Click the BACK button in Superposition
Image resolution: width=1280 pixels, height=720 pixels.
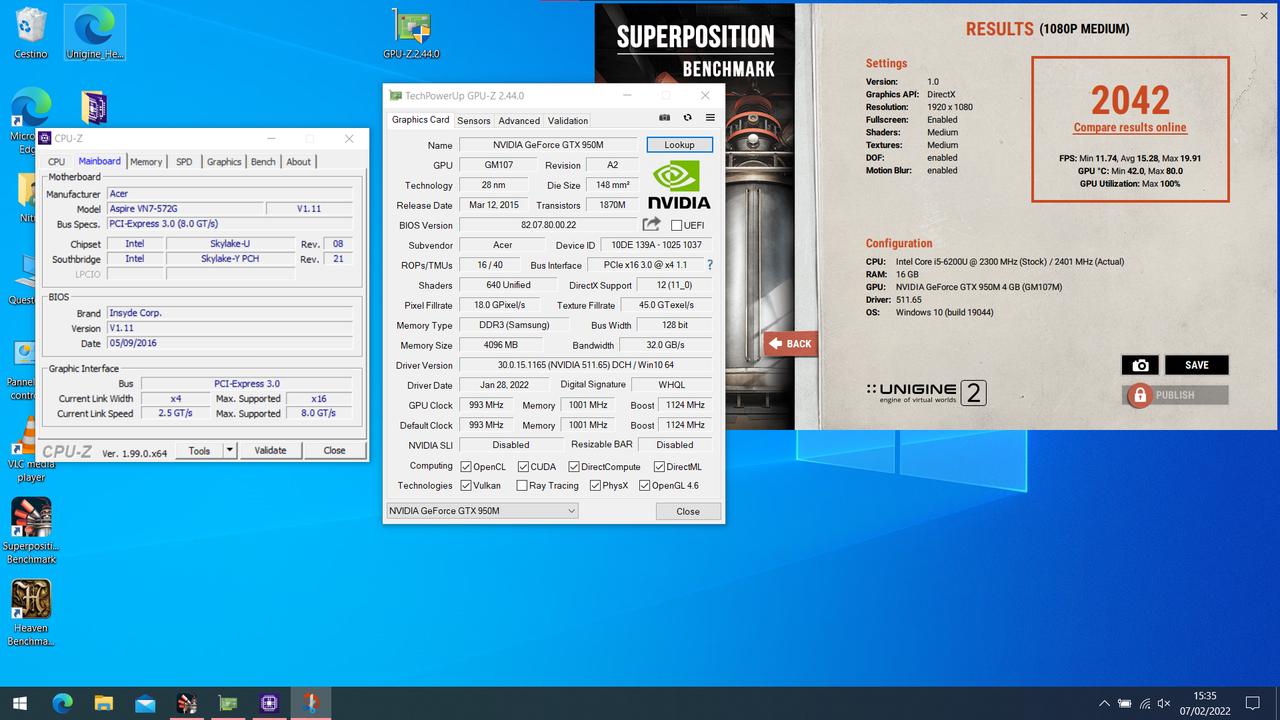[791, 343]
